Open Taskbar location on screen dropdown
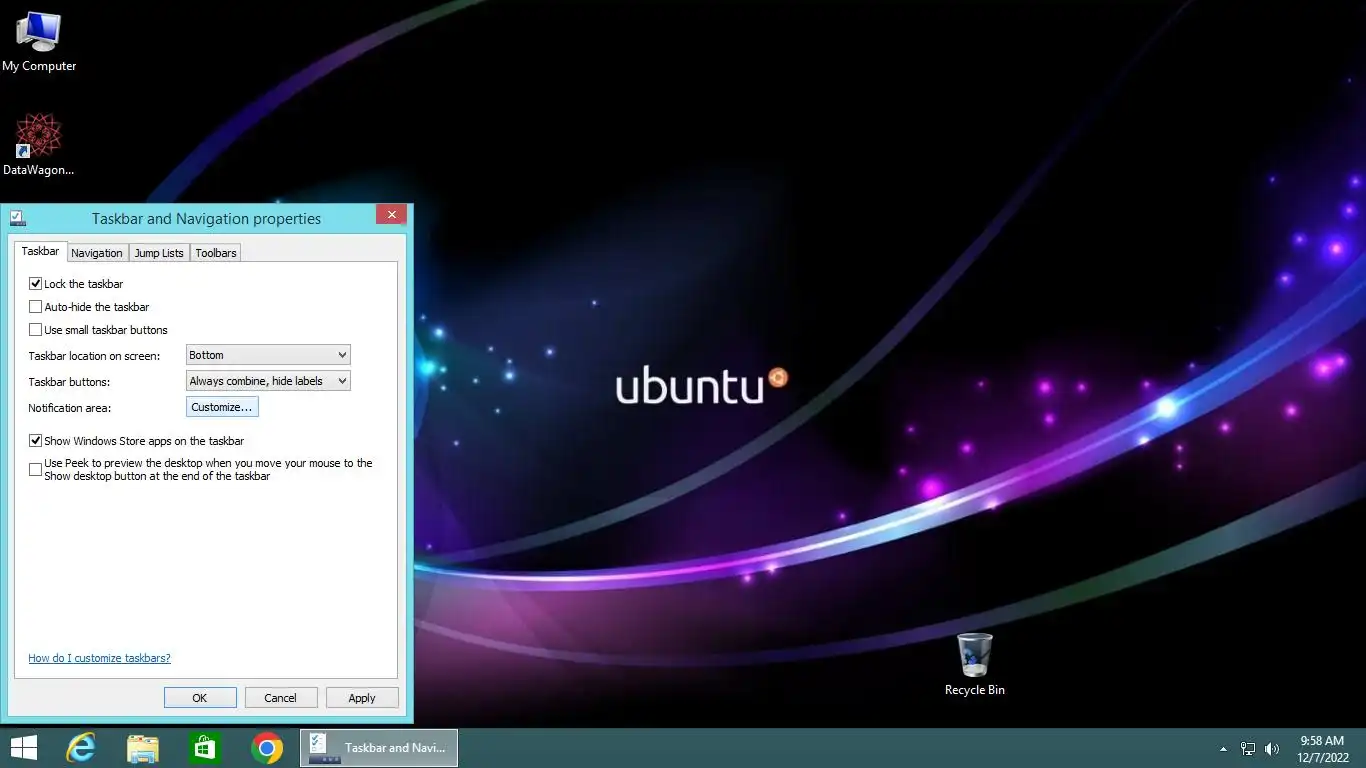 point(268,355)
